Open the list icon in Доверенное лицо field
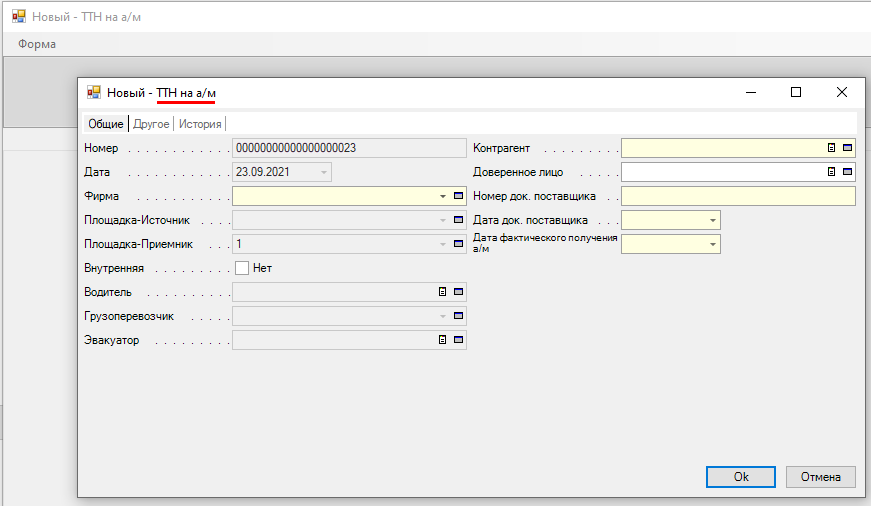This screenshot has height=506, width=871. click(831, 172)
